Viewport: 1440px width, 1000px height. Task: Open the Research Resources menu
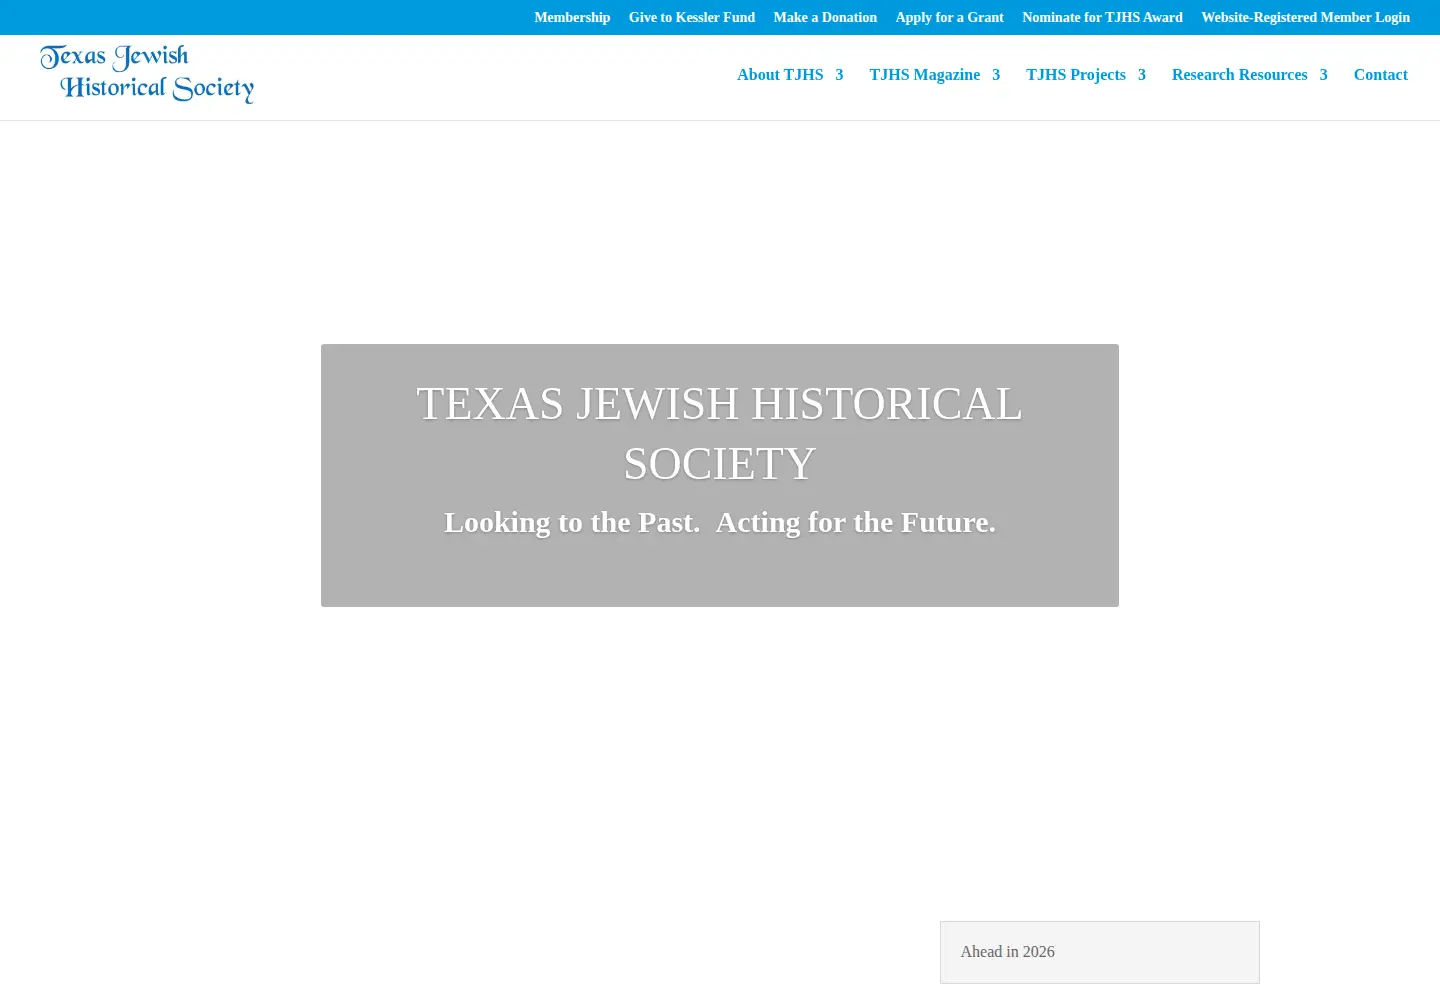point(1240,75)
